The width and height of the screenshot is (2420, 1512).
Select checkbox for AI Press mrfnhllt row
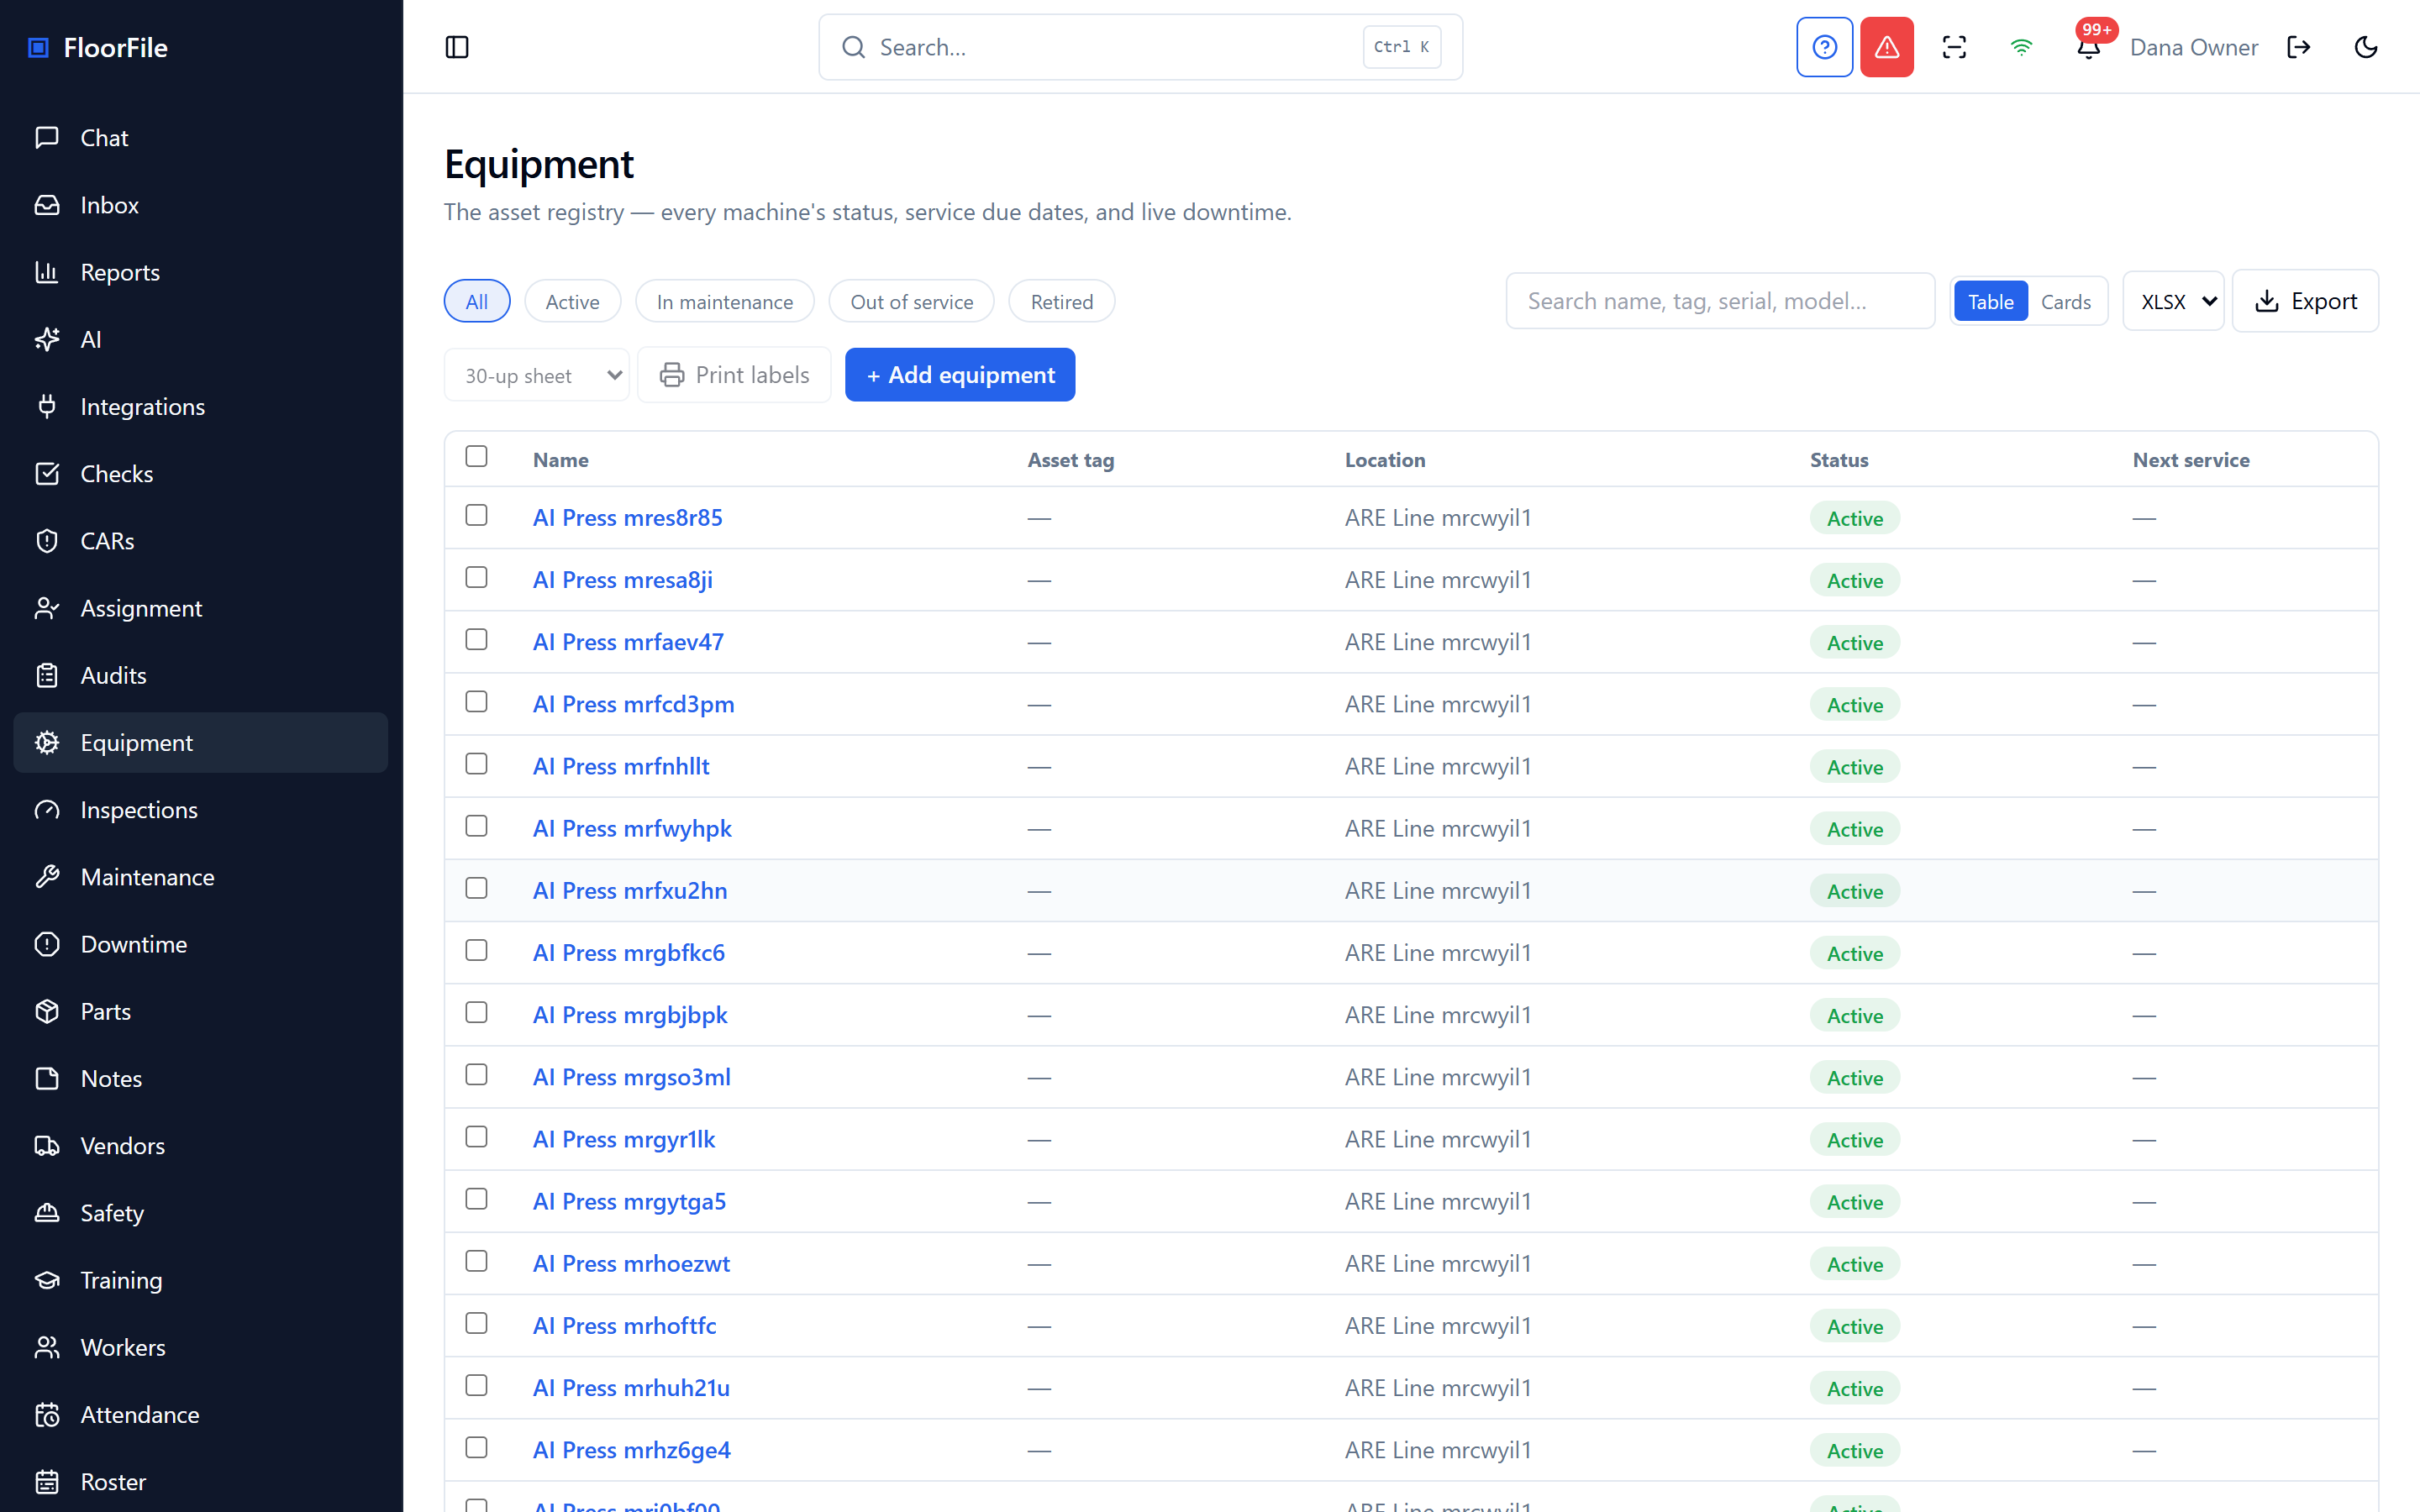476,764
